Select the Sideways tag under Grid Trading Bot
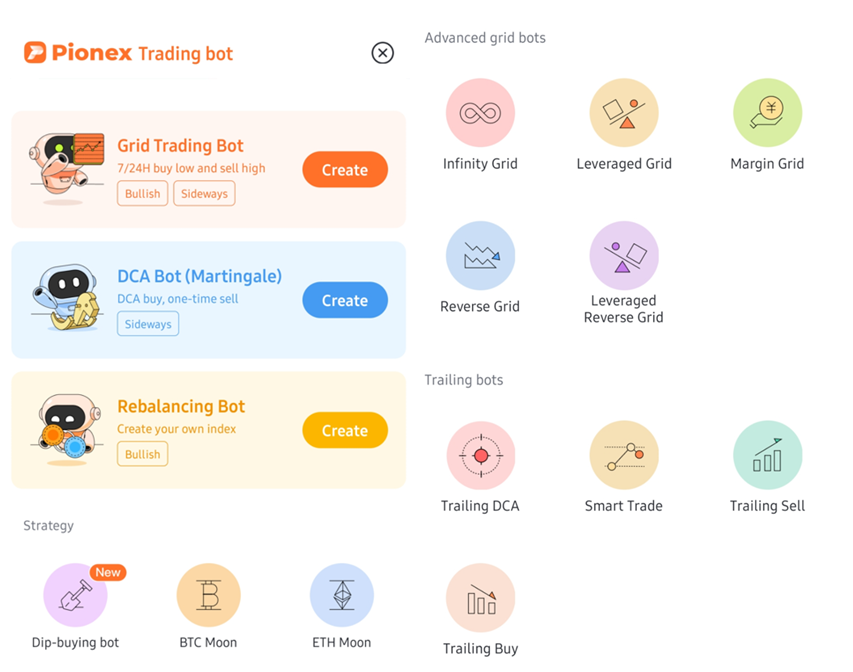853x672 pixels. [x=204, y=194]
